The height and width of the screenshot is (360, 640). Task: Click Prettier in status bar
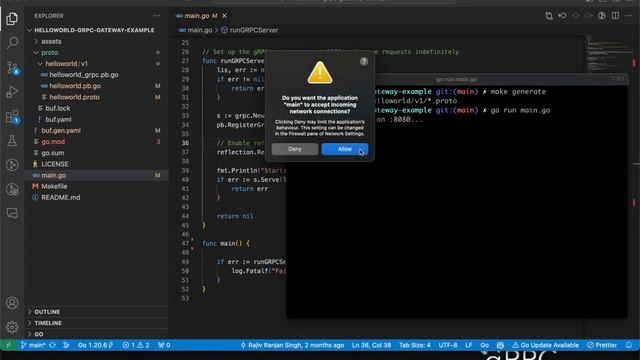[x=602, y=345]
